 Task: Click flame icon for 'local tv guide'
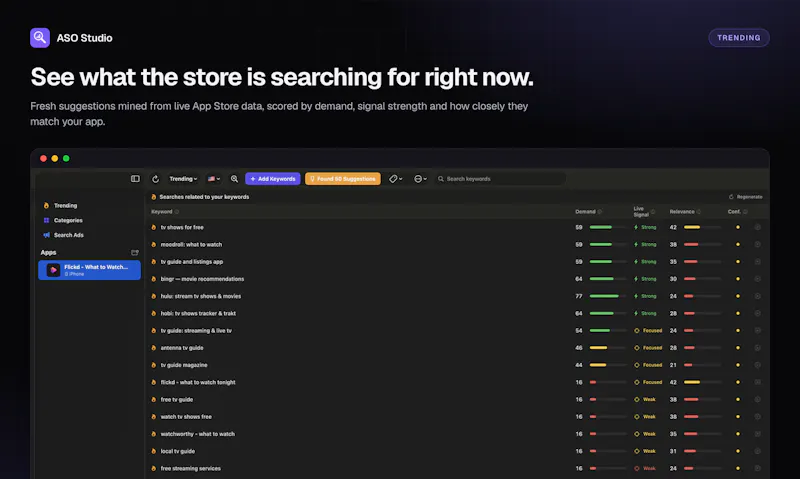[154, 451]
